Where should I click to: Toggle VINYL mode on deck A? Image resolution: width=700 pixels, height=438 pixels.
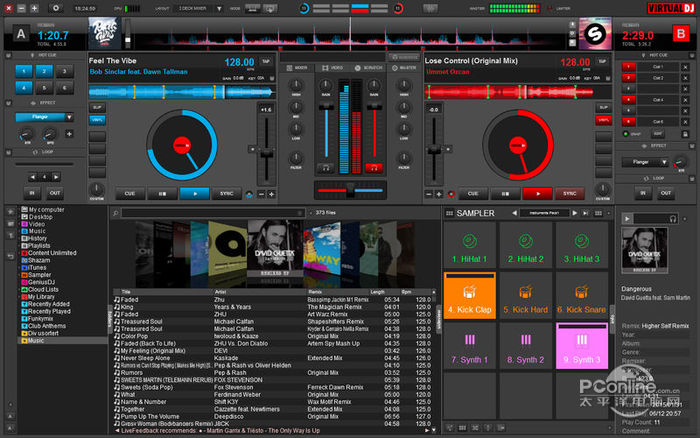[x=98, y=119]
